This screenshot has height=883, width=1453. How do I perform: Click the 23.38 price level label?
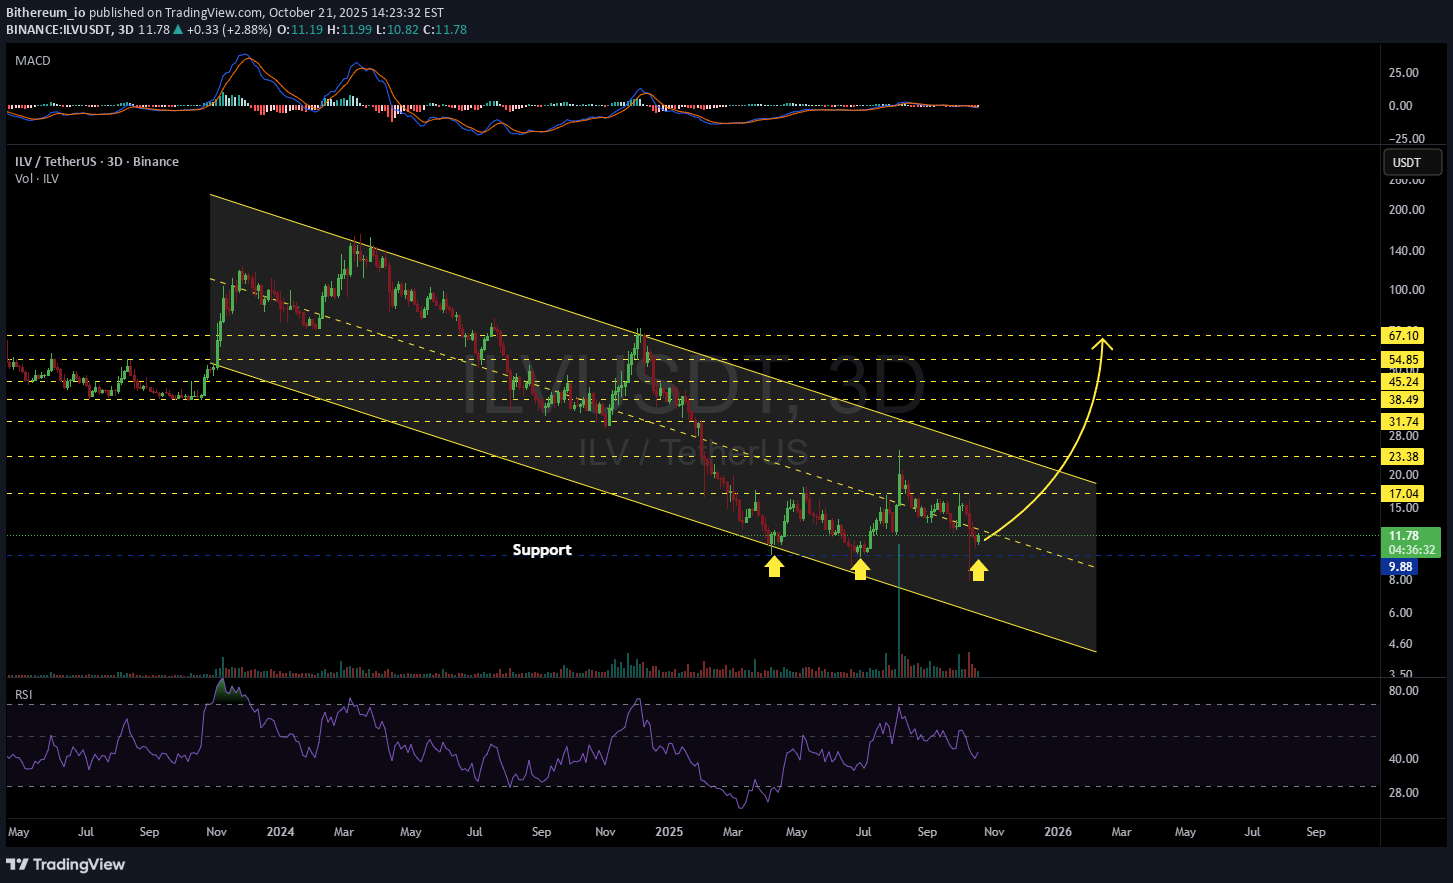point(1403,457)
